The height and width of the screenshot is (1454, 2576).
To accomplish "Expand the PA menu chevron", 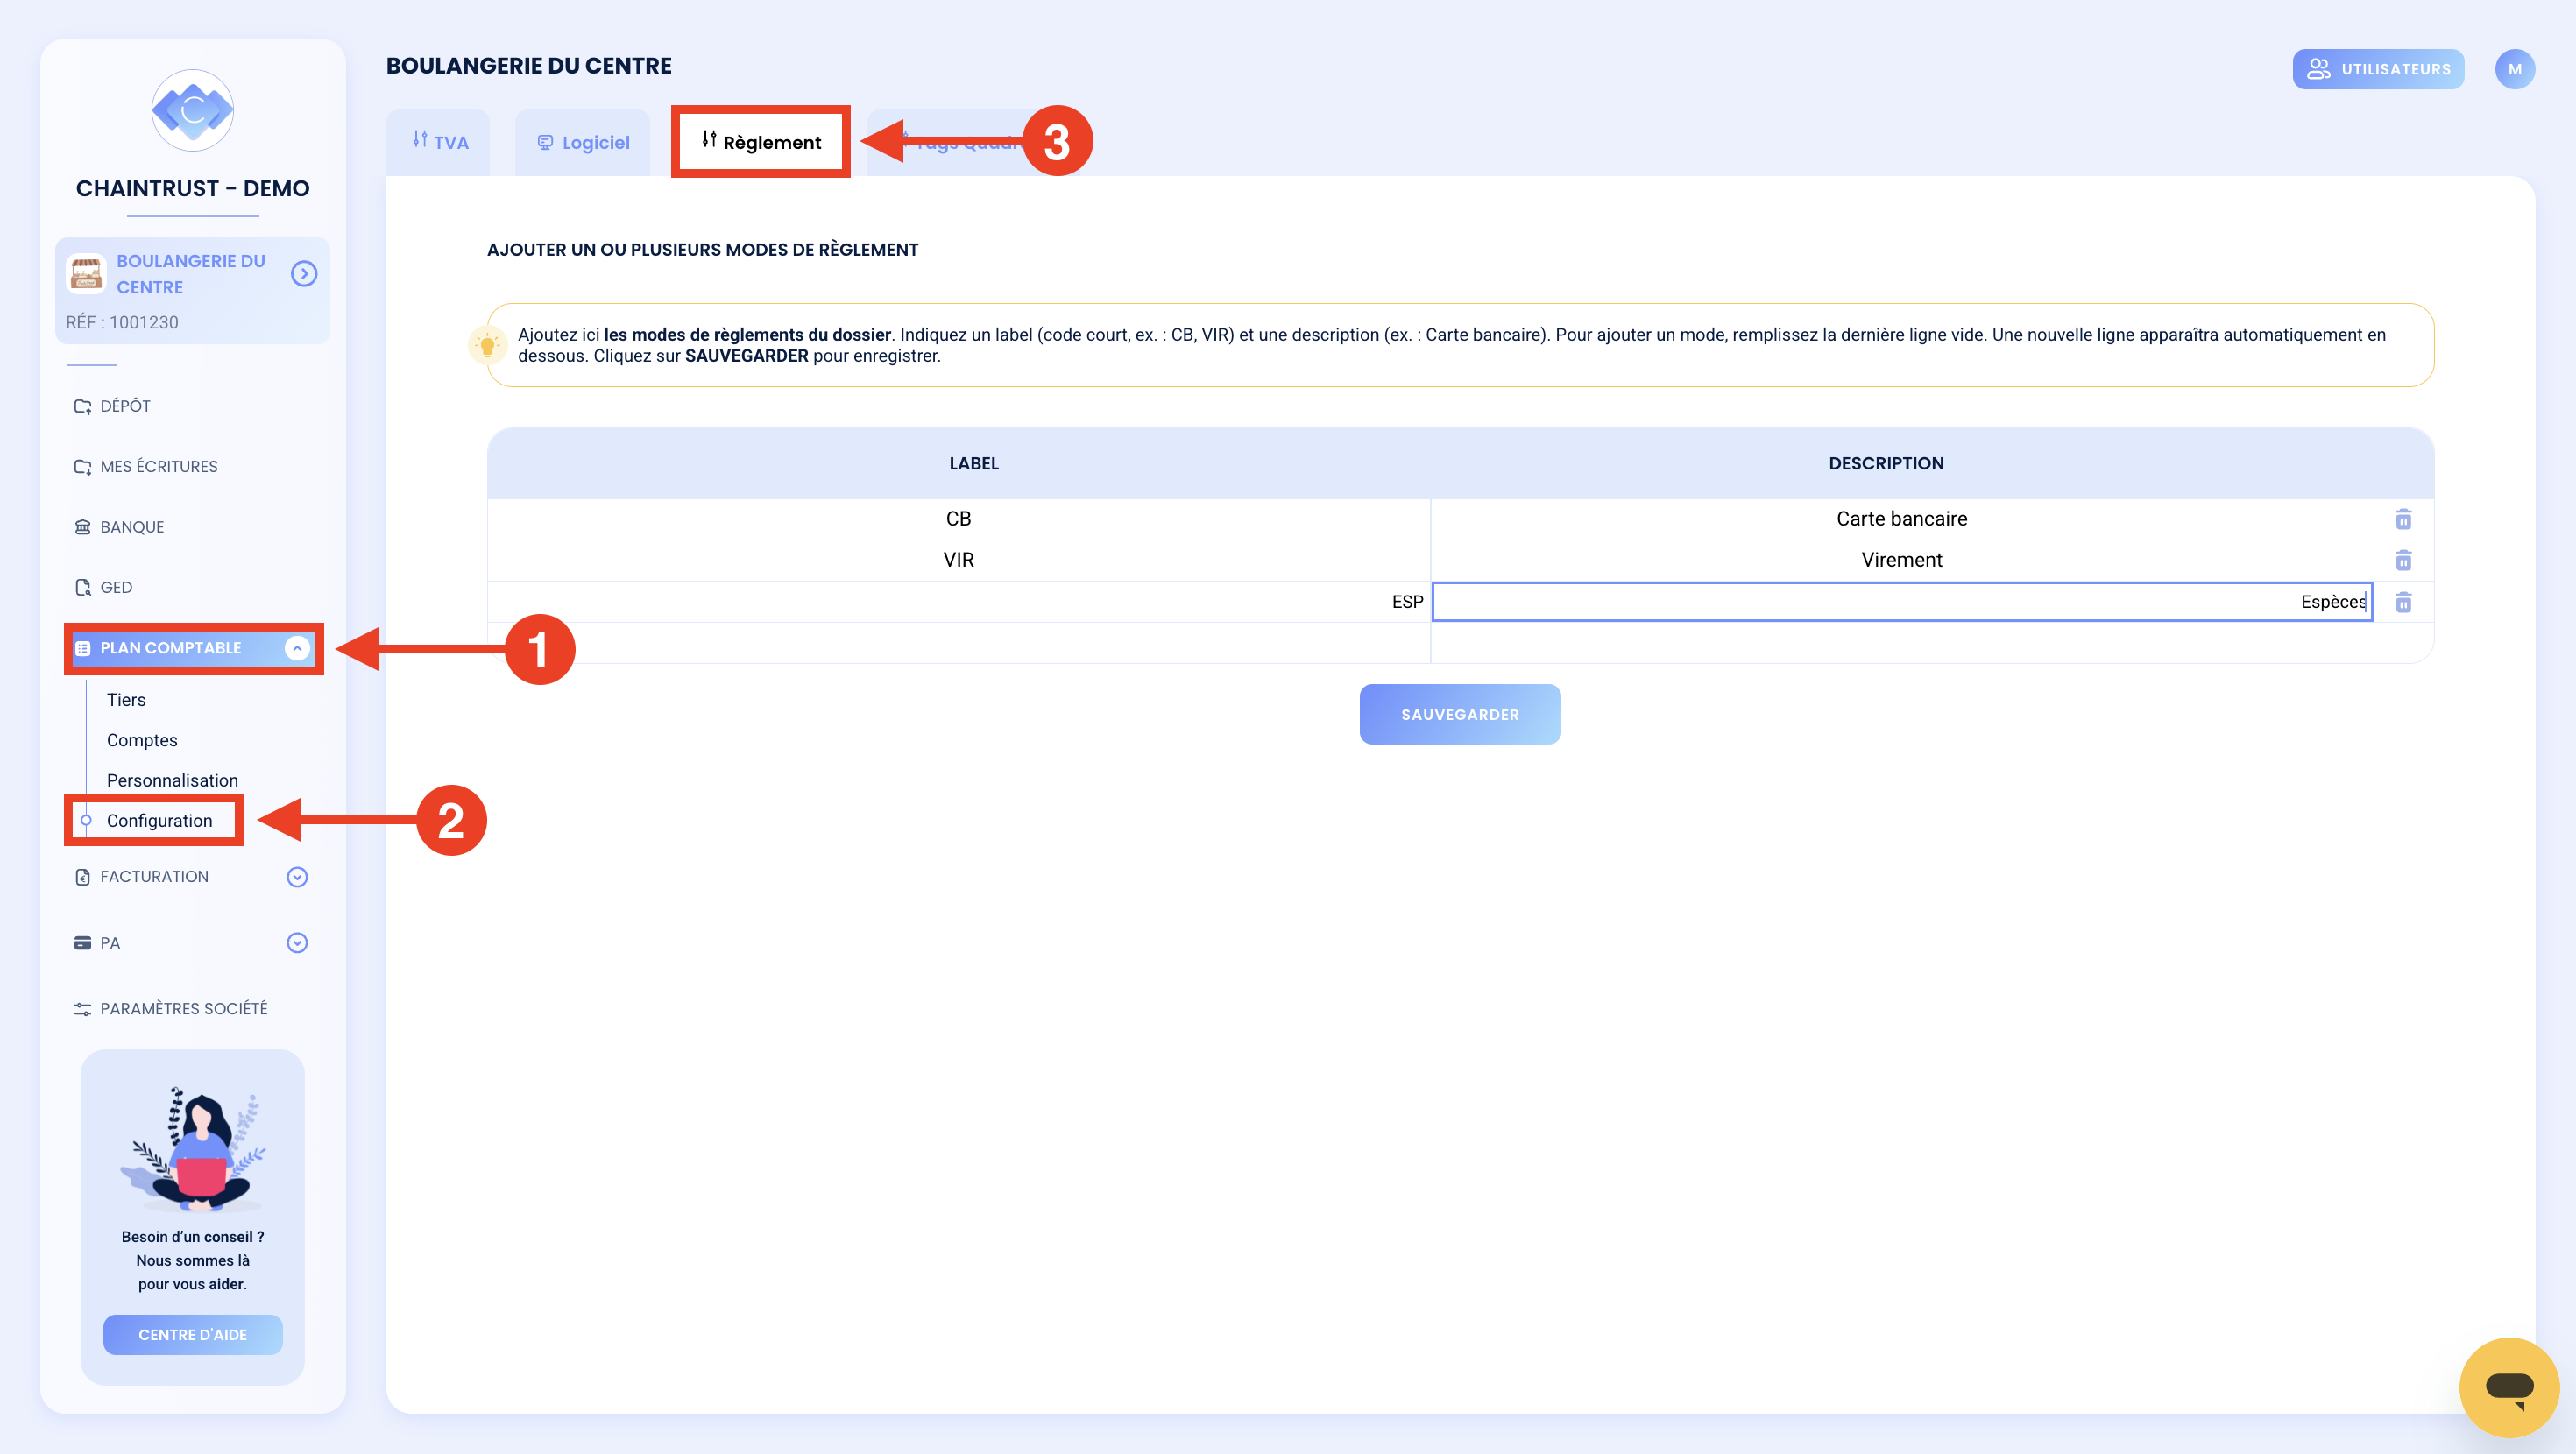I will pos(297,943).
